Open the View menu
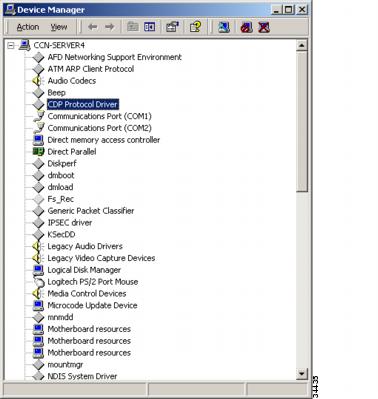 [x=59, y=27]
